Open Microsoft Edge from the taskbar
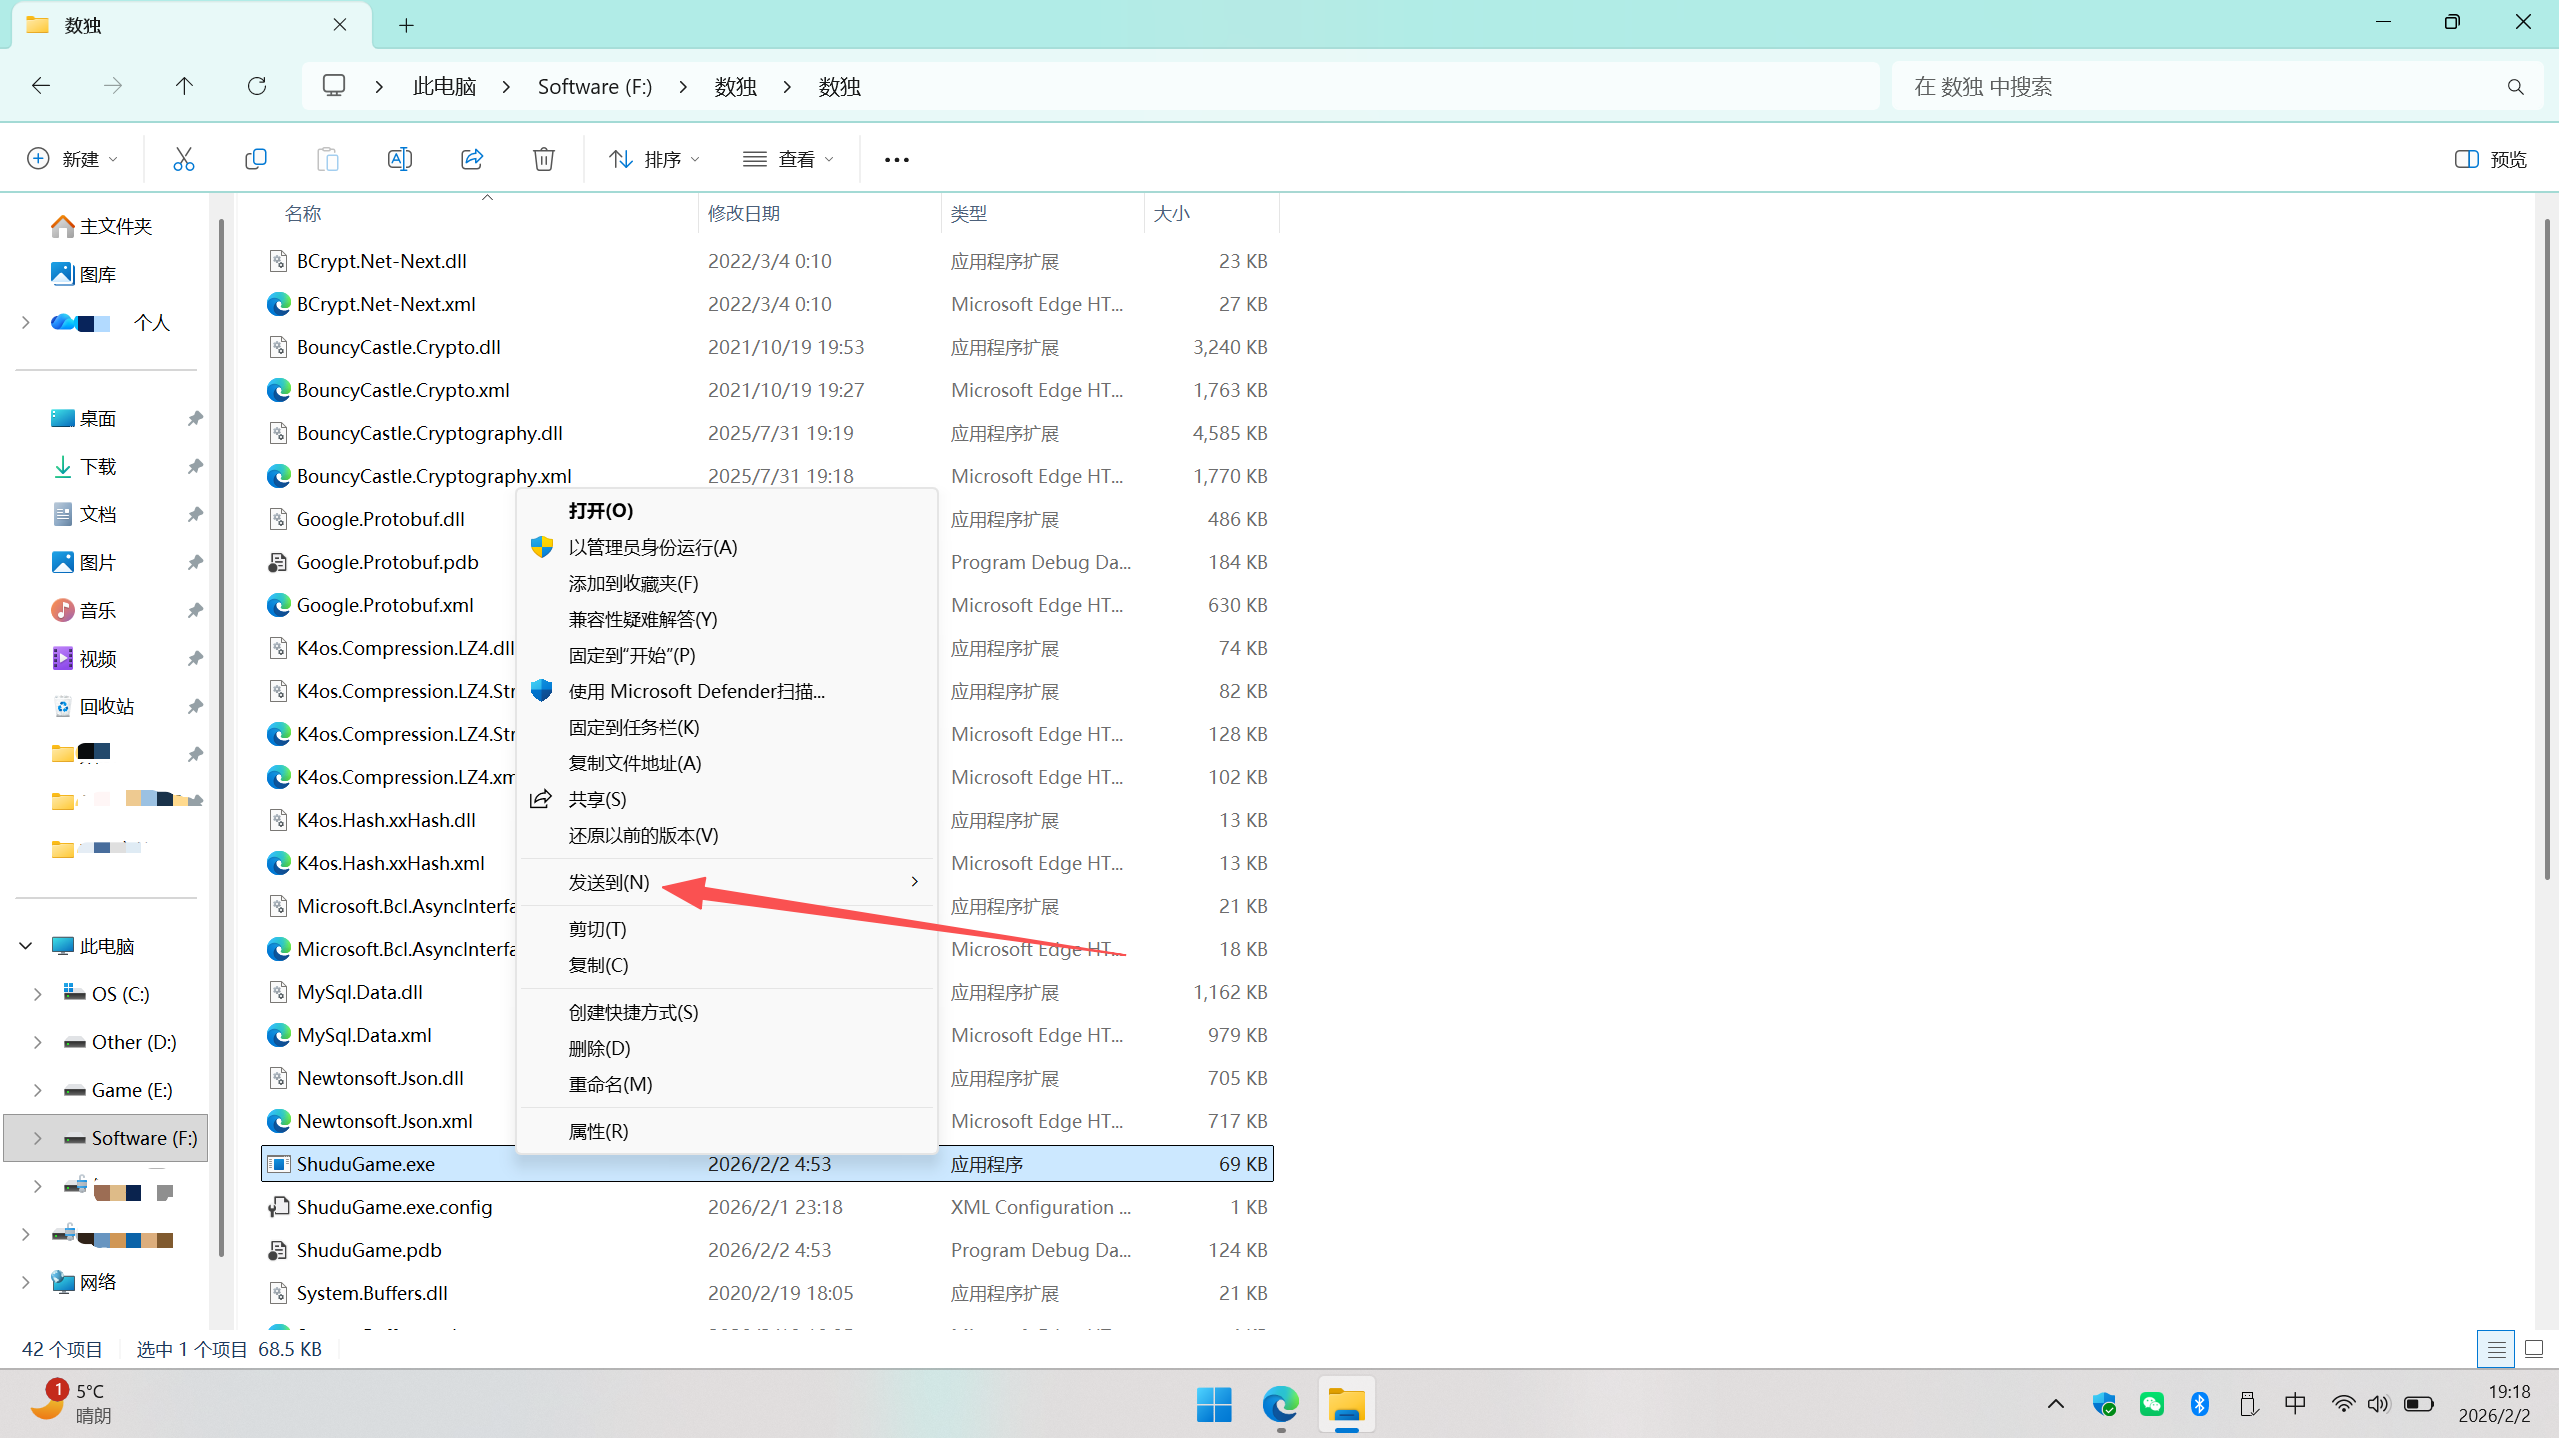 tap(1280, 1405)
